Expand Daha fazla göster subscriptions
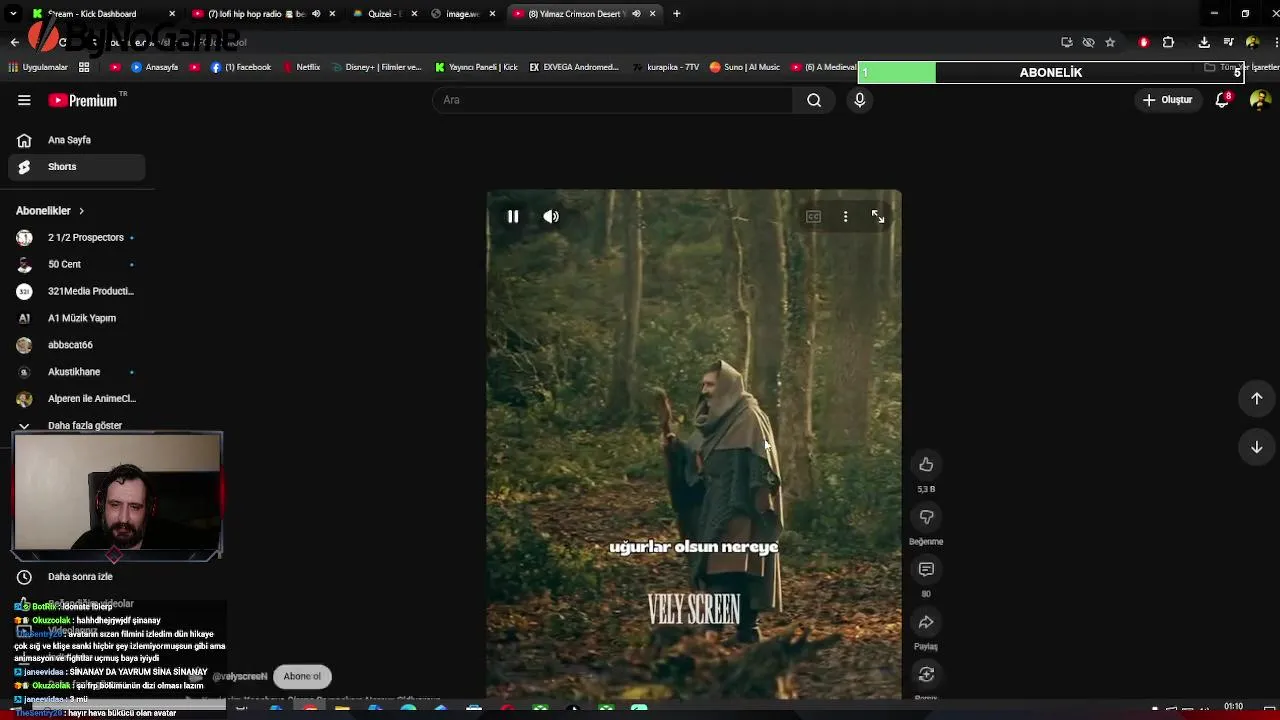The width and height of the screenshot is (1280, 720). 76,425
